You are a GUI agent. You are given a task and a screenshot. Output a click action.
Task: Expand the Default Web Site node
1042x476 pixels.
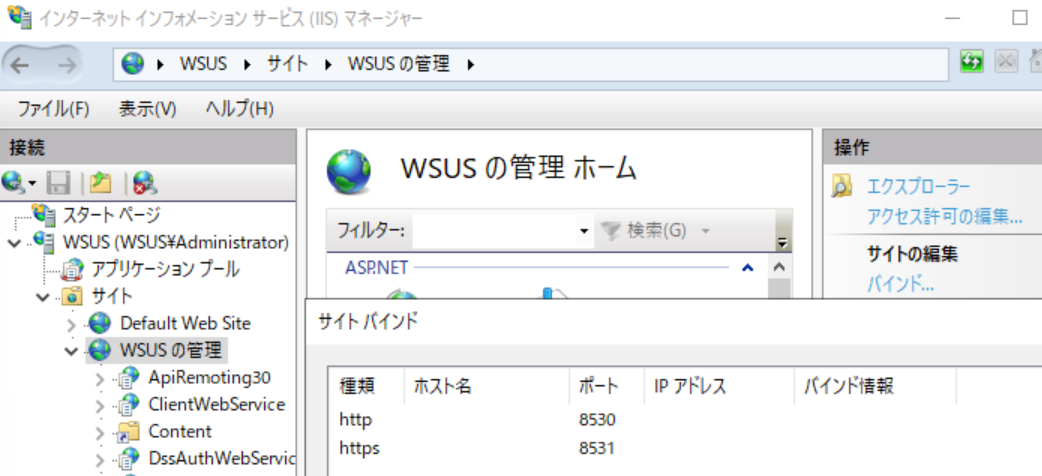point(72,324)
